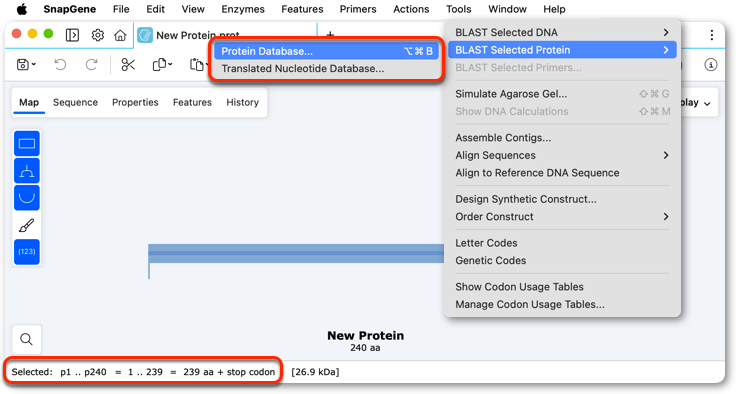Open the Window menu

507,9
